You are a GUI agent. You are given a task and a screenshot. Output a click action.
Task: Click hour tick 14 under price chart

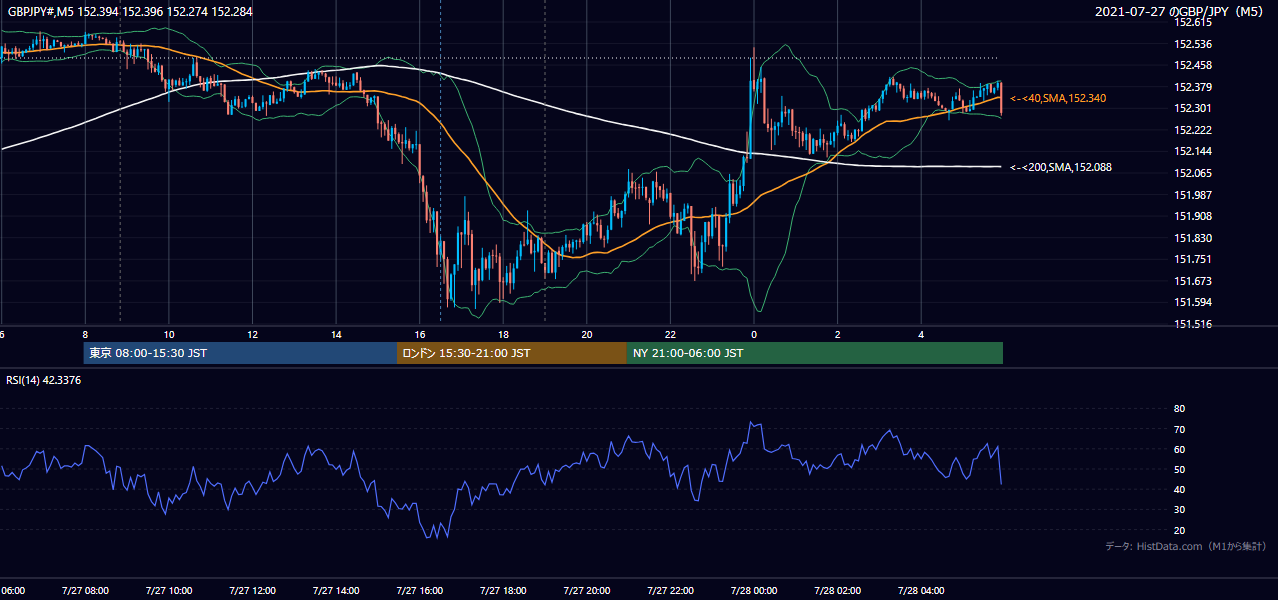[336, 335]
